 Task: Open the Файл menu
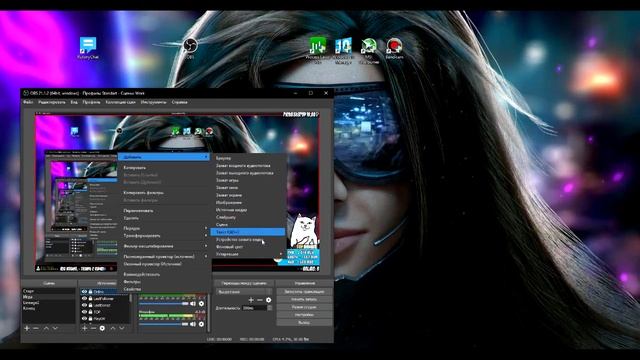click(28, 102)
